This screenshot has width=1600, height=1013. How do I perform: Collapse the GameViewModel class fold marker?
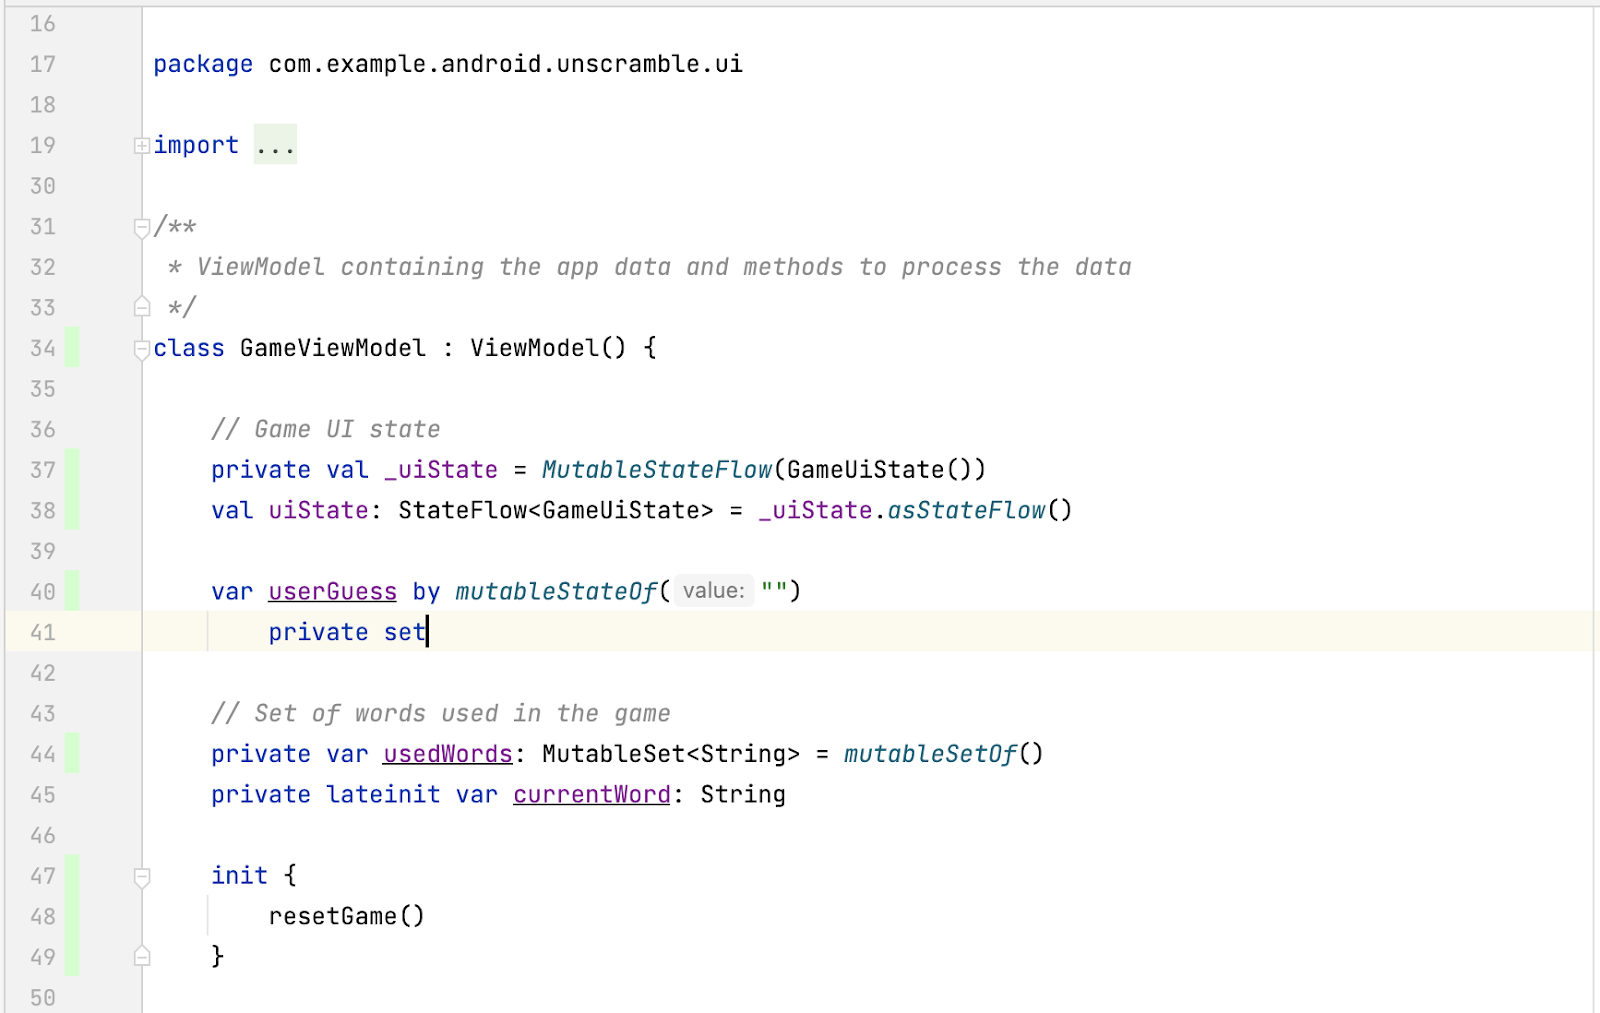141,349
